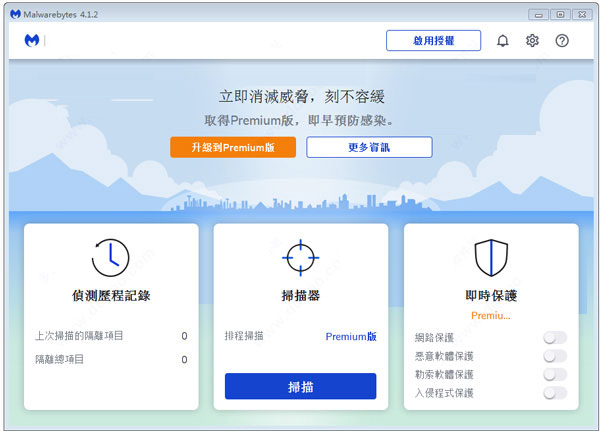600x431 pixels.
Task: Click the orange Premiu... label under 即時保護
Action: click(x=491, y=315)
